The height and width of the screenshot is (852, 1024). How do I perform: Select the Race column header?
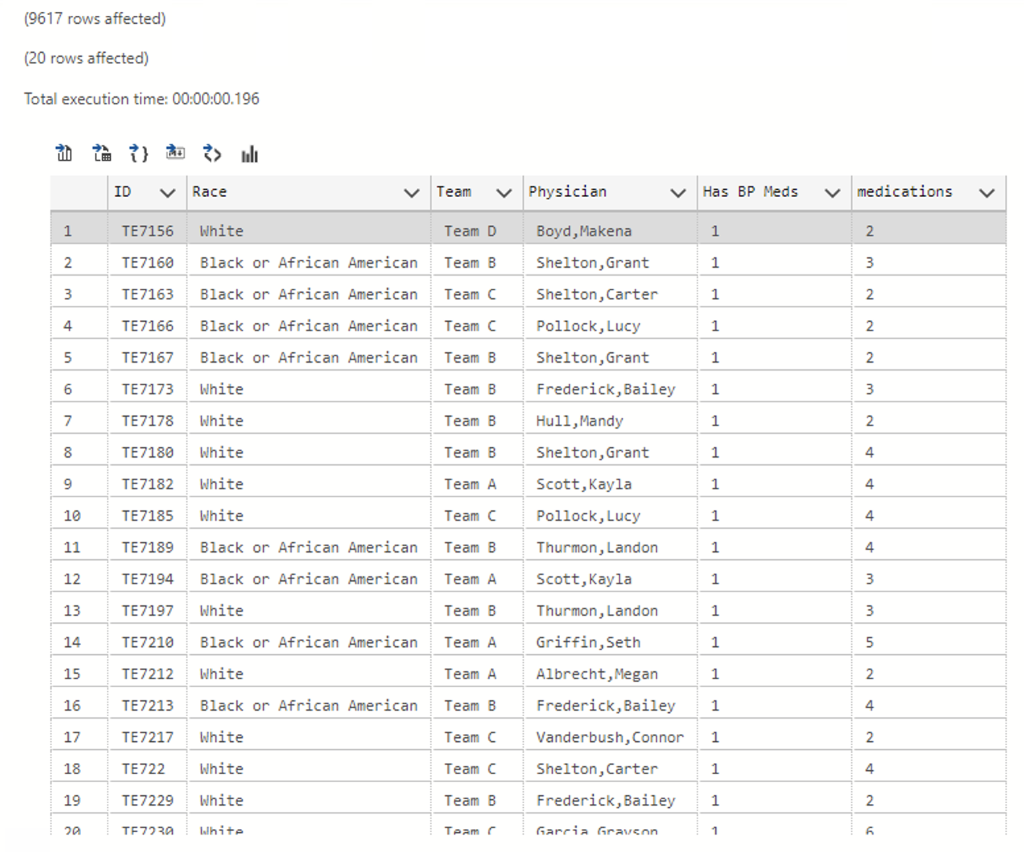click(309, 193)
